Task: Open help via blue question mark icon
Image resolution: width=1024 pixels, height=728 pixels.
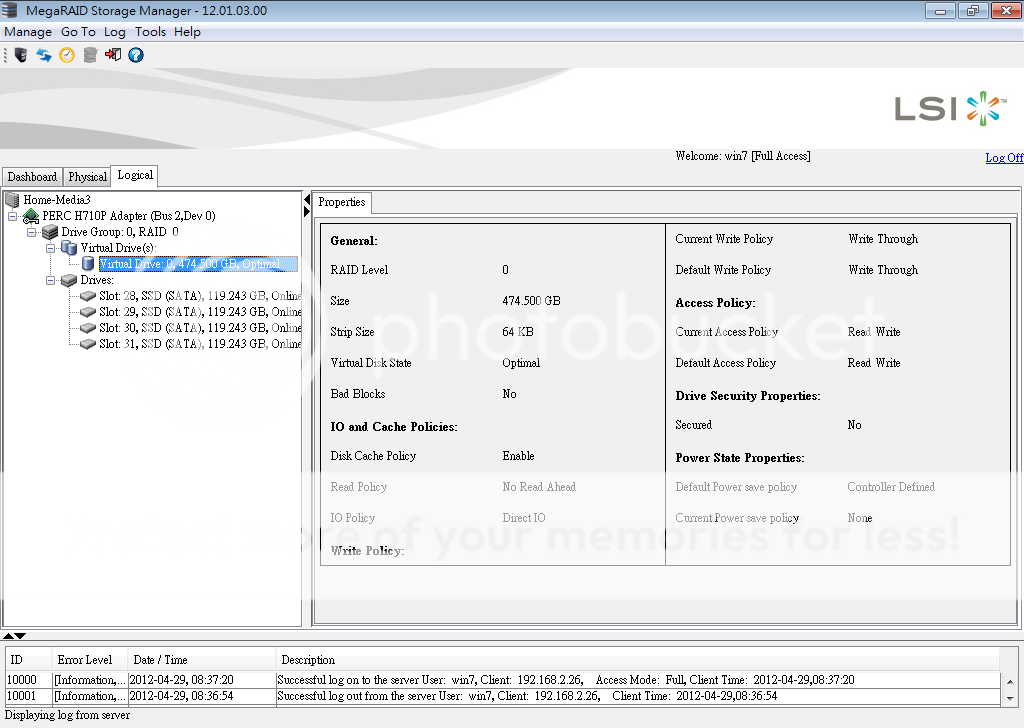Action: (x=136, y=55)
